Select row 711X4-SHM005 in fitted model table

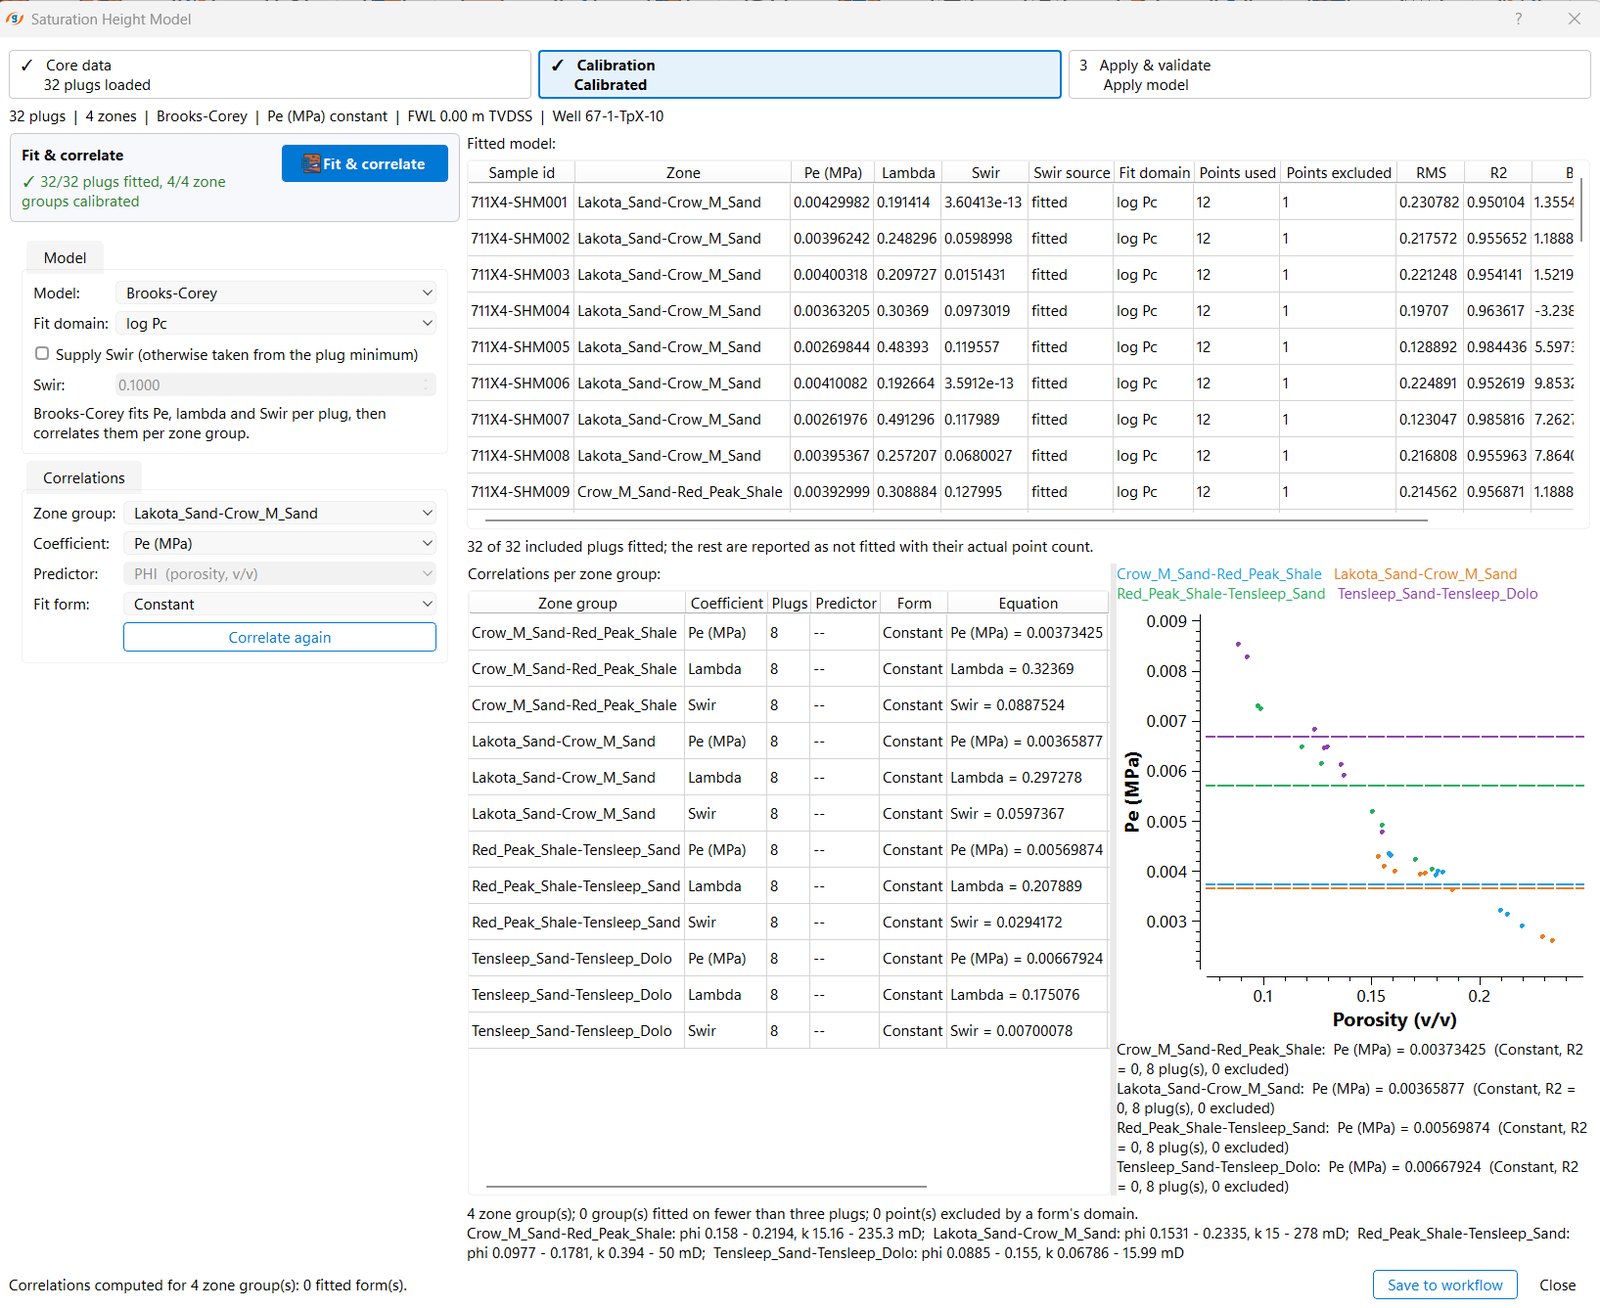[1020, 347]
